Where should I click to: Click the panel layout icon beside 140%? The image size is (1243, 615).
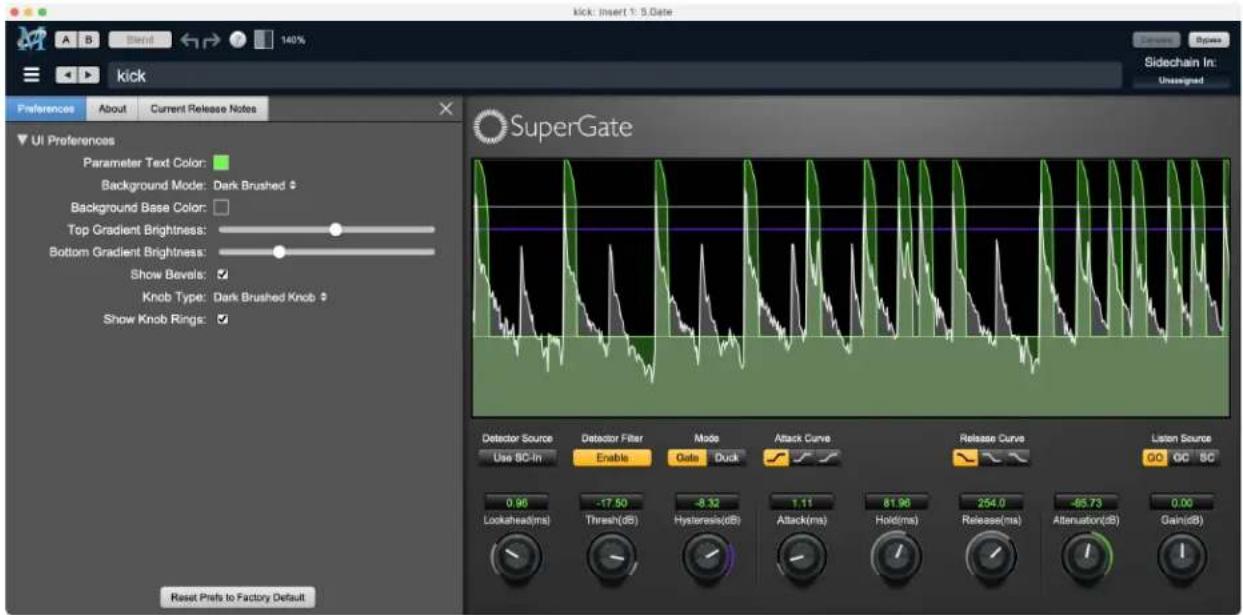pyautogui.click(x=263, y=41)
